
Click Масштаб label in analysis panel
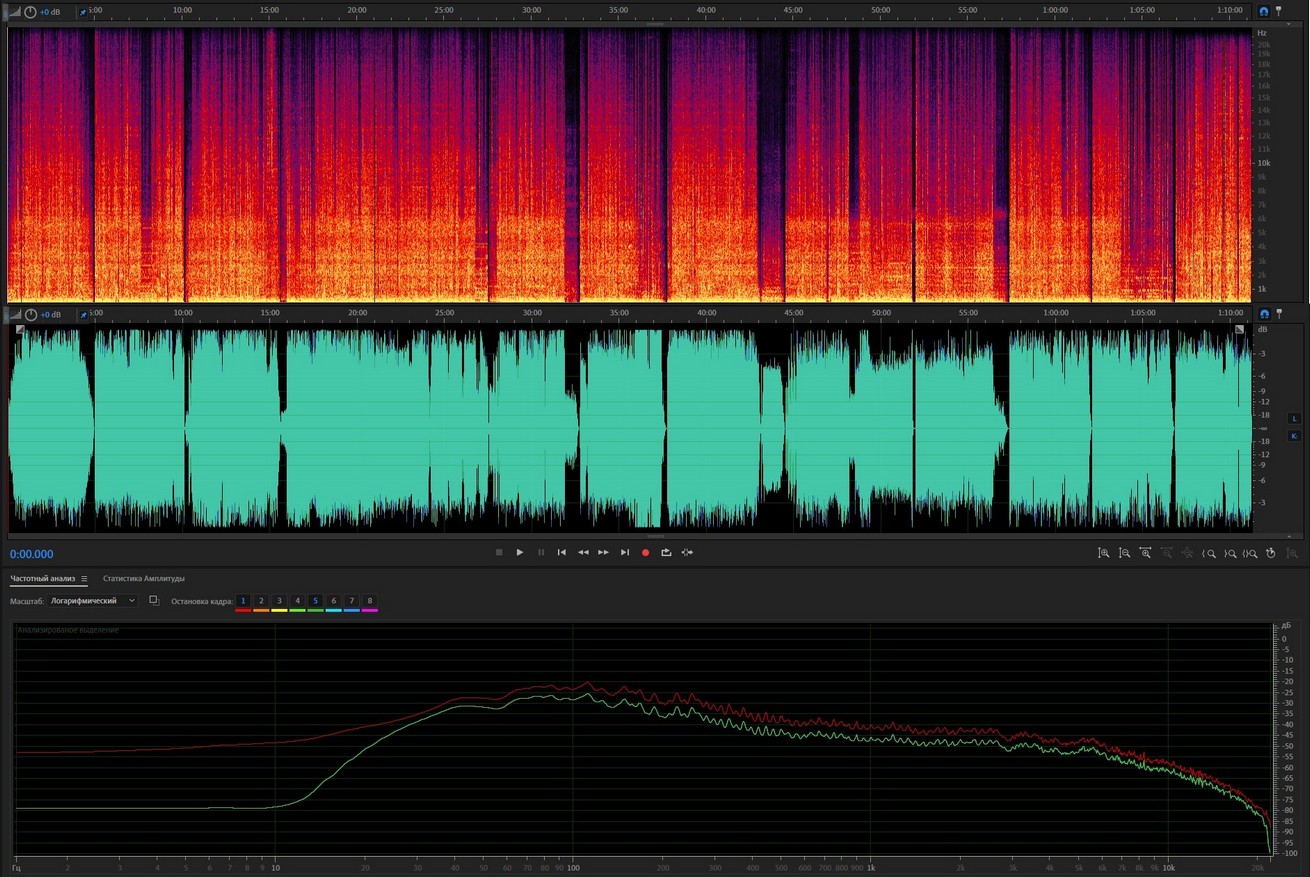(26, 601)
